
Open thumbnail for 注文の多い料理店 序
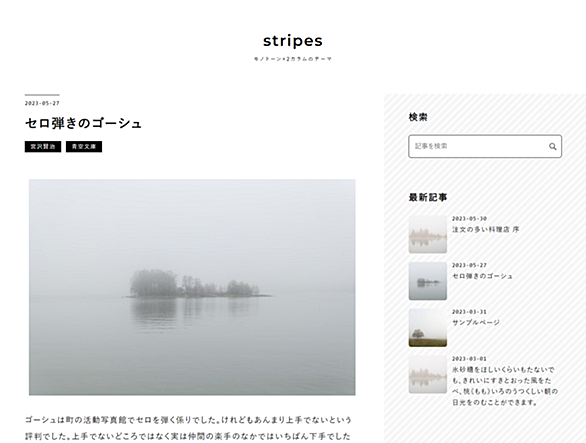(x=428, y=234)
